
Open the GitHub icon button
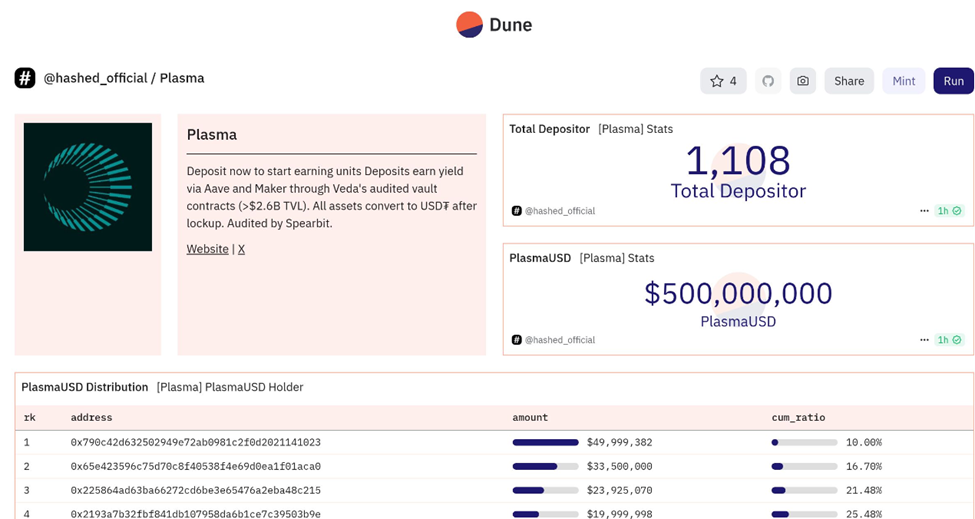(768, 81)
